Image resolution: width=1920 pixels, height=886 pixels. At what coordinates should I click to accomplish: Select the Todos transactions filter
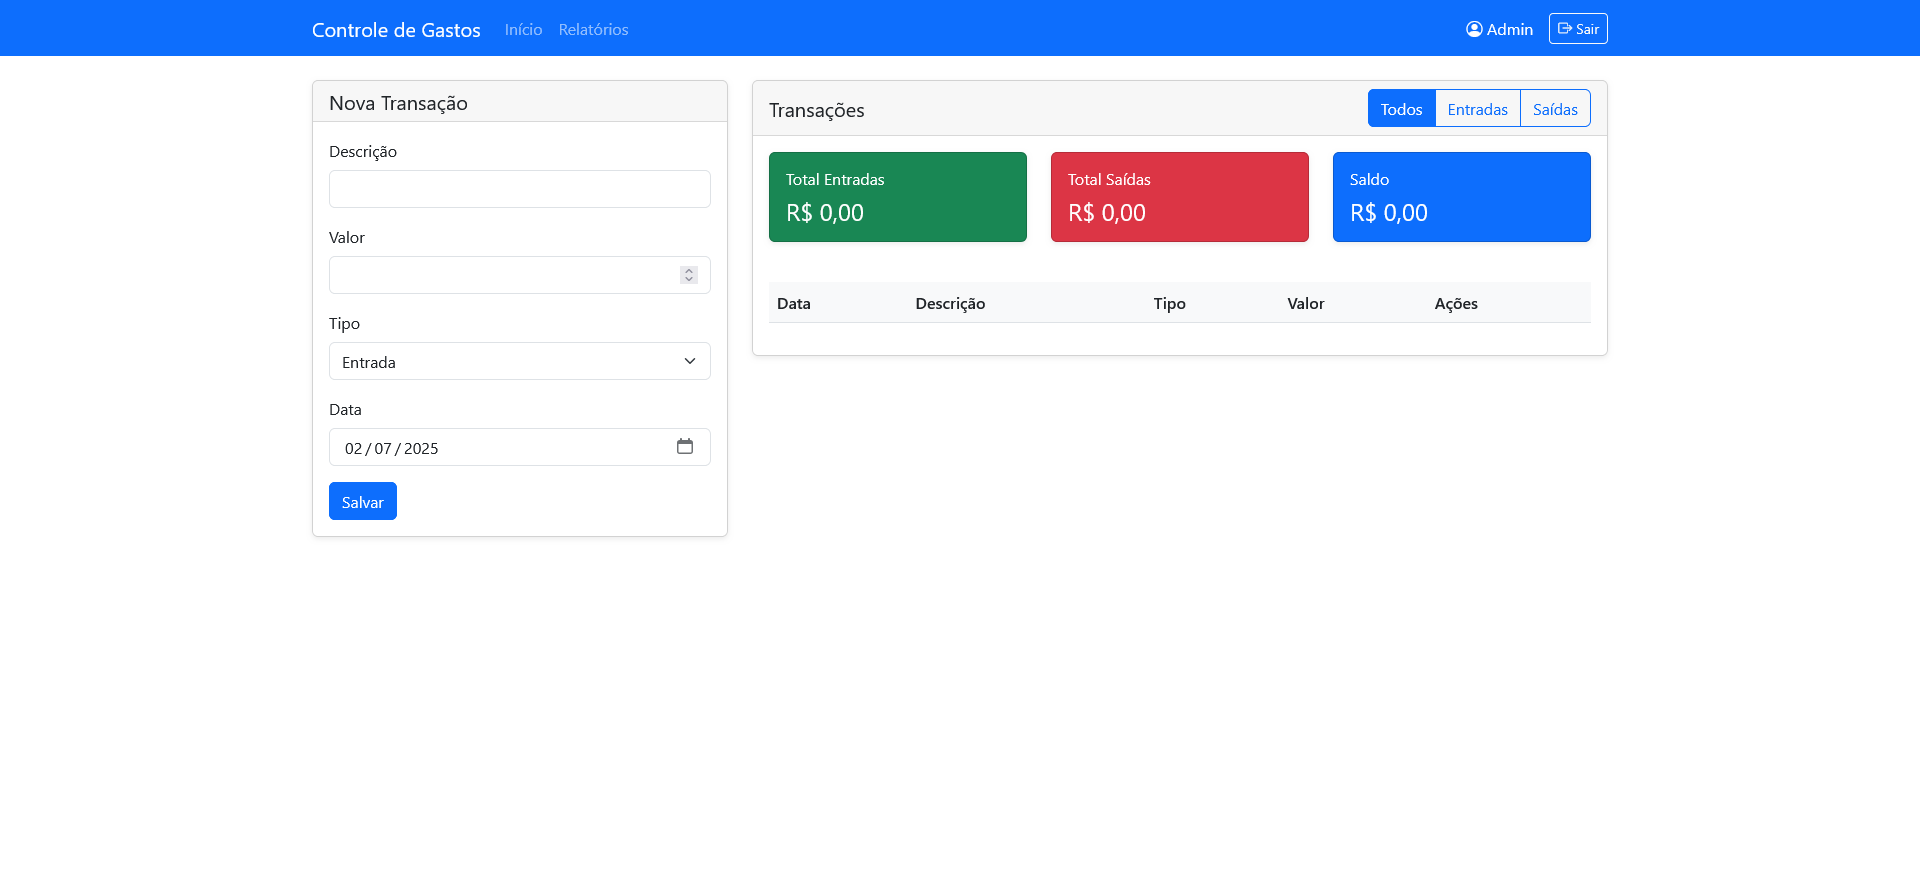(1401, 109)
